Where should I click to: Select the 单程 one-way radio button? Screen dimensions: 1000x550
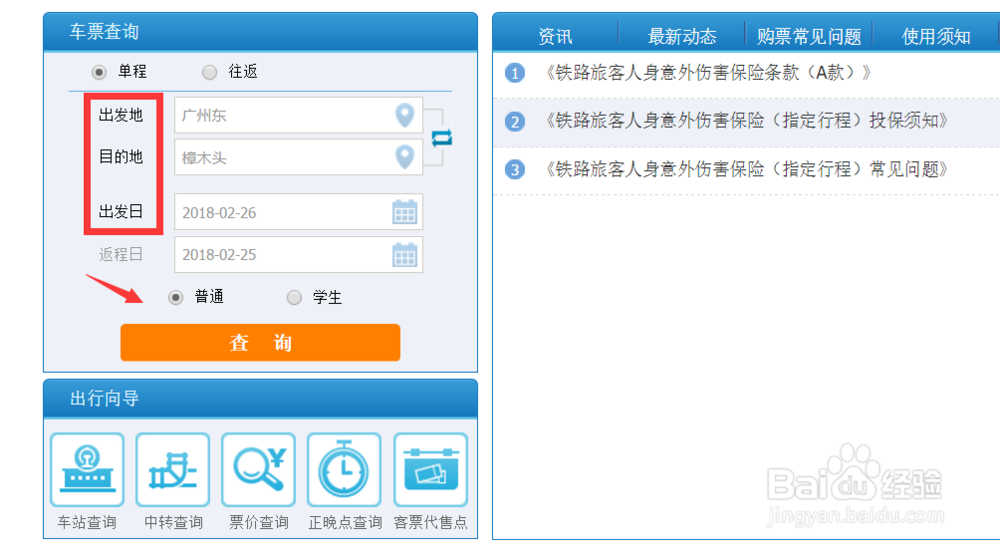99,72
